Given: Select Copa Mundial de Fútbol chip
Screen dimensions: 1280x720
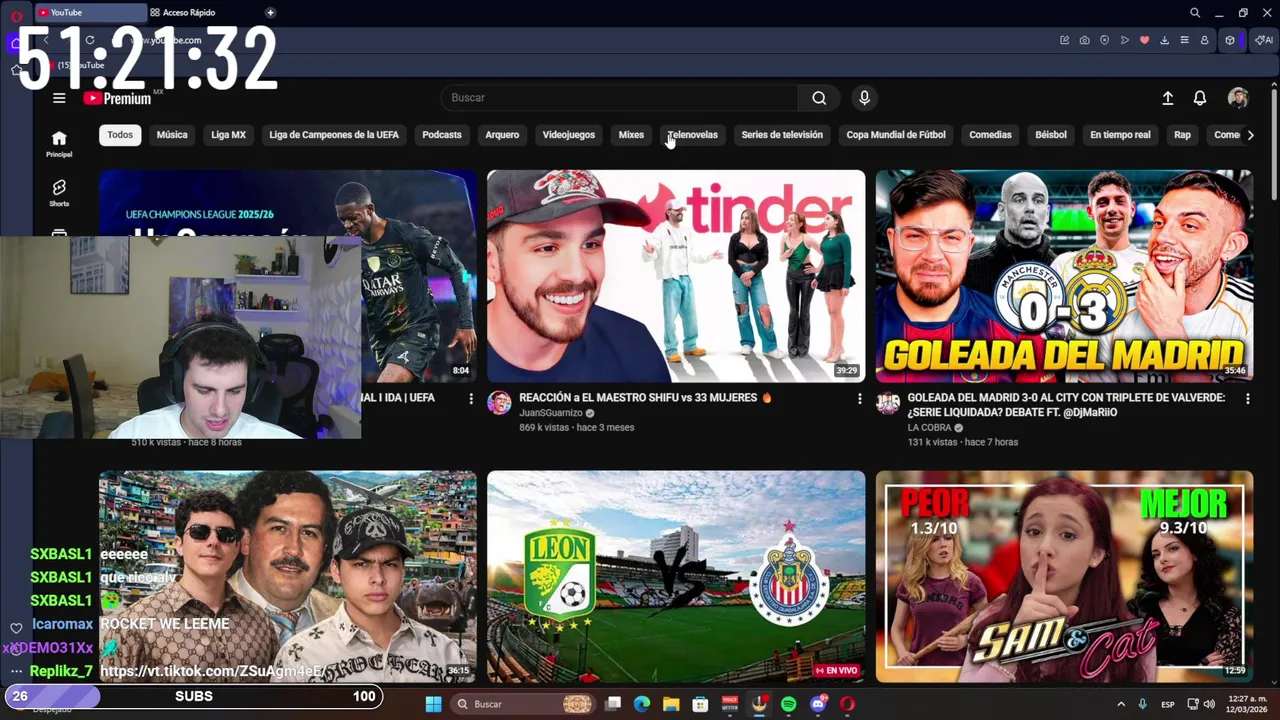Looking at the screenshot, I should (x=896, y=135).
